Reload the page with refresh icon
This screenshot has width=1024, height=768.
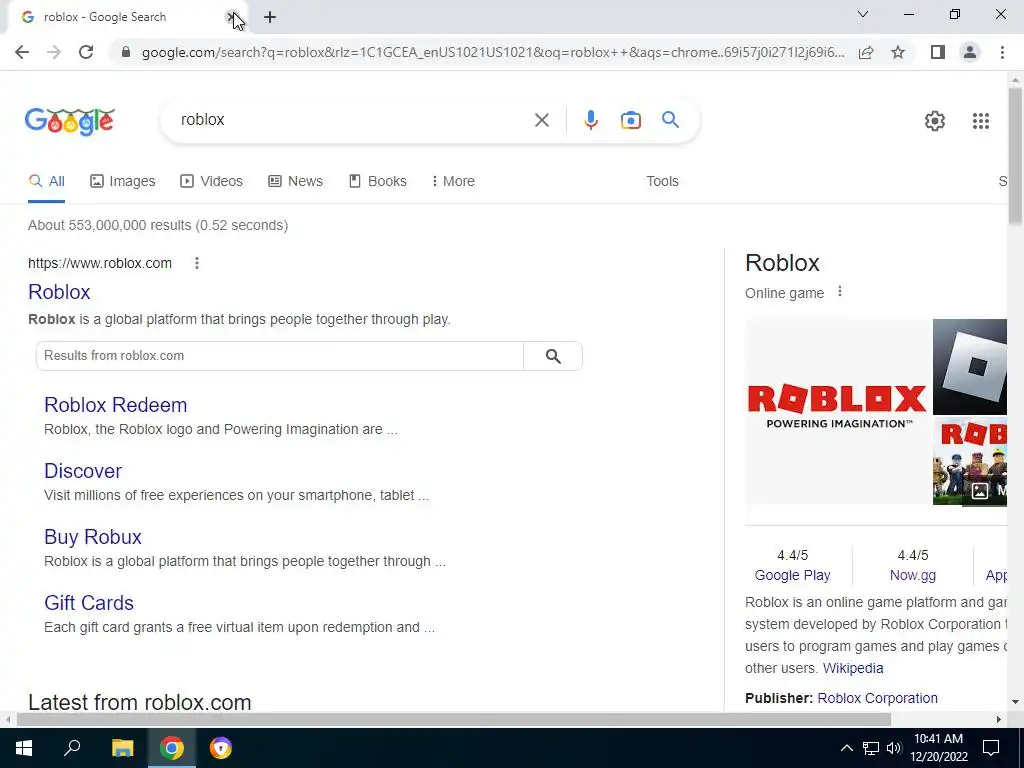point(86,52)
